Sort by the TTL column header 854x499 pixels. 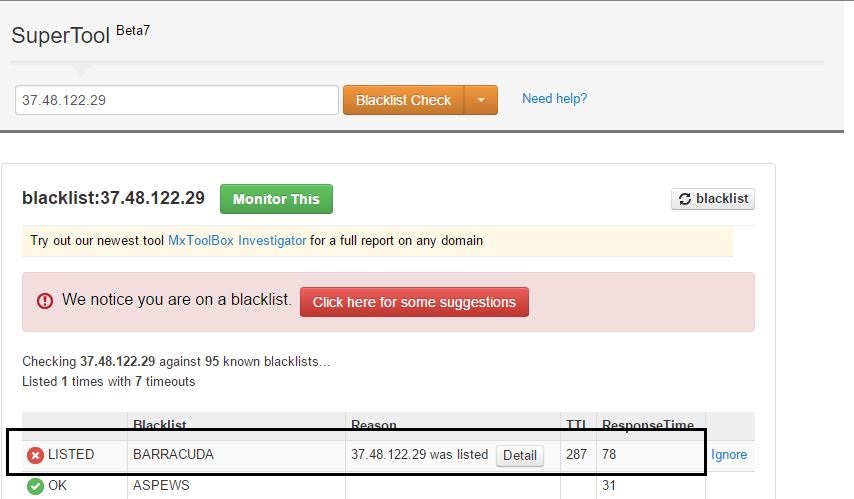576,425
